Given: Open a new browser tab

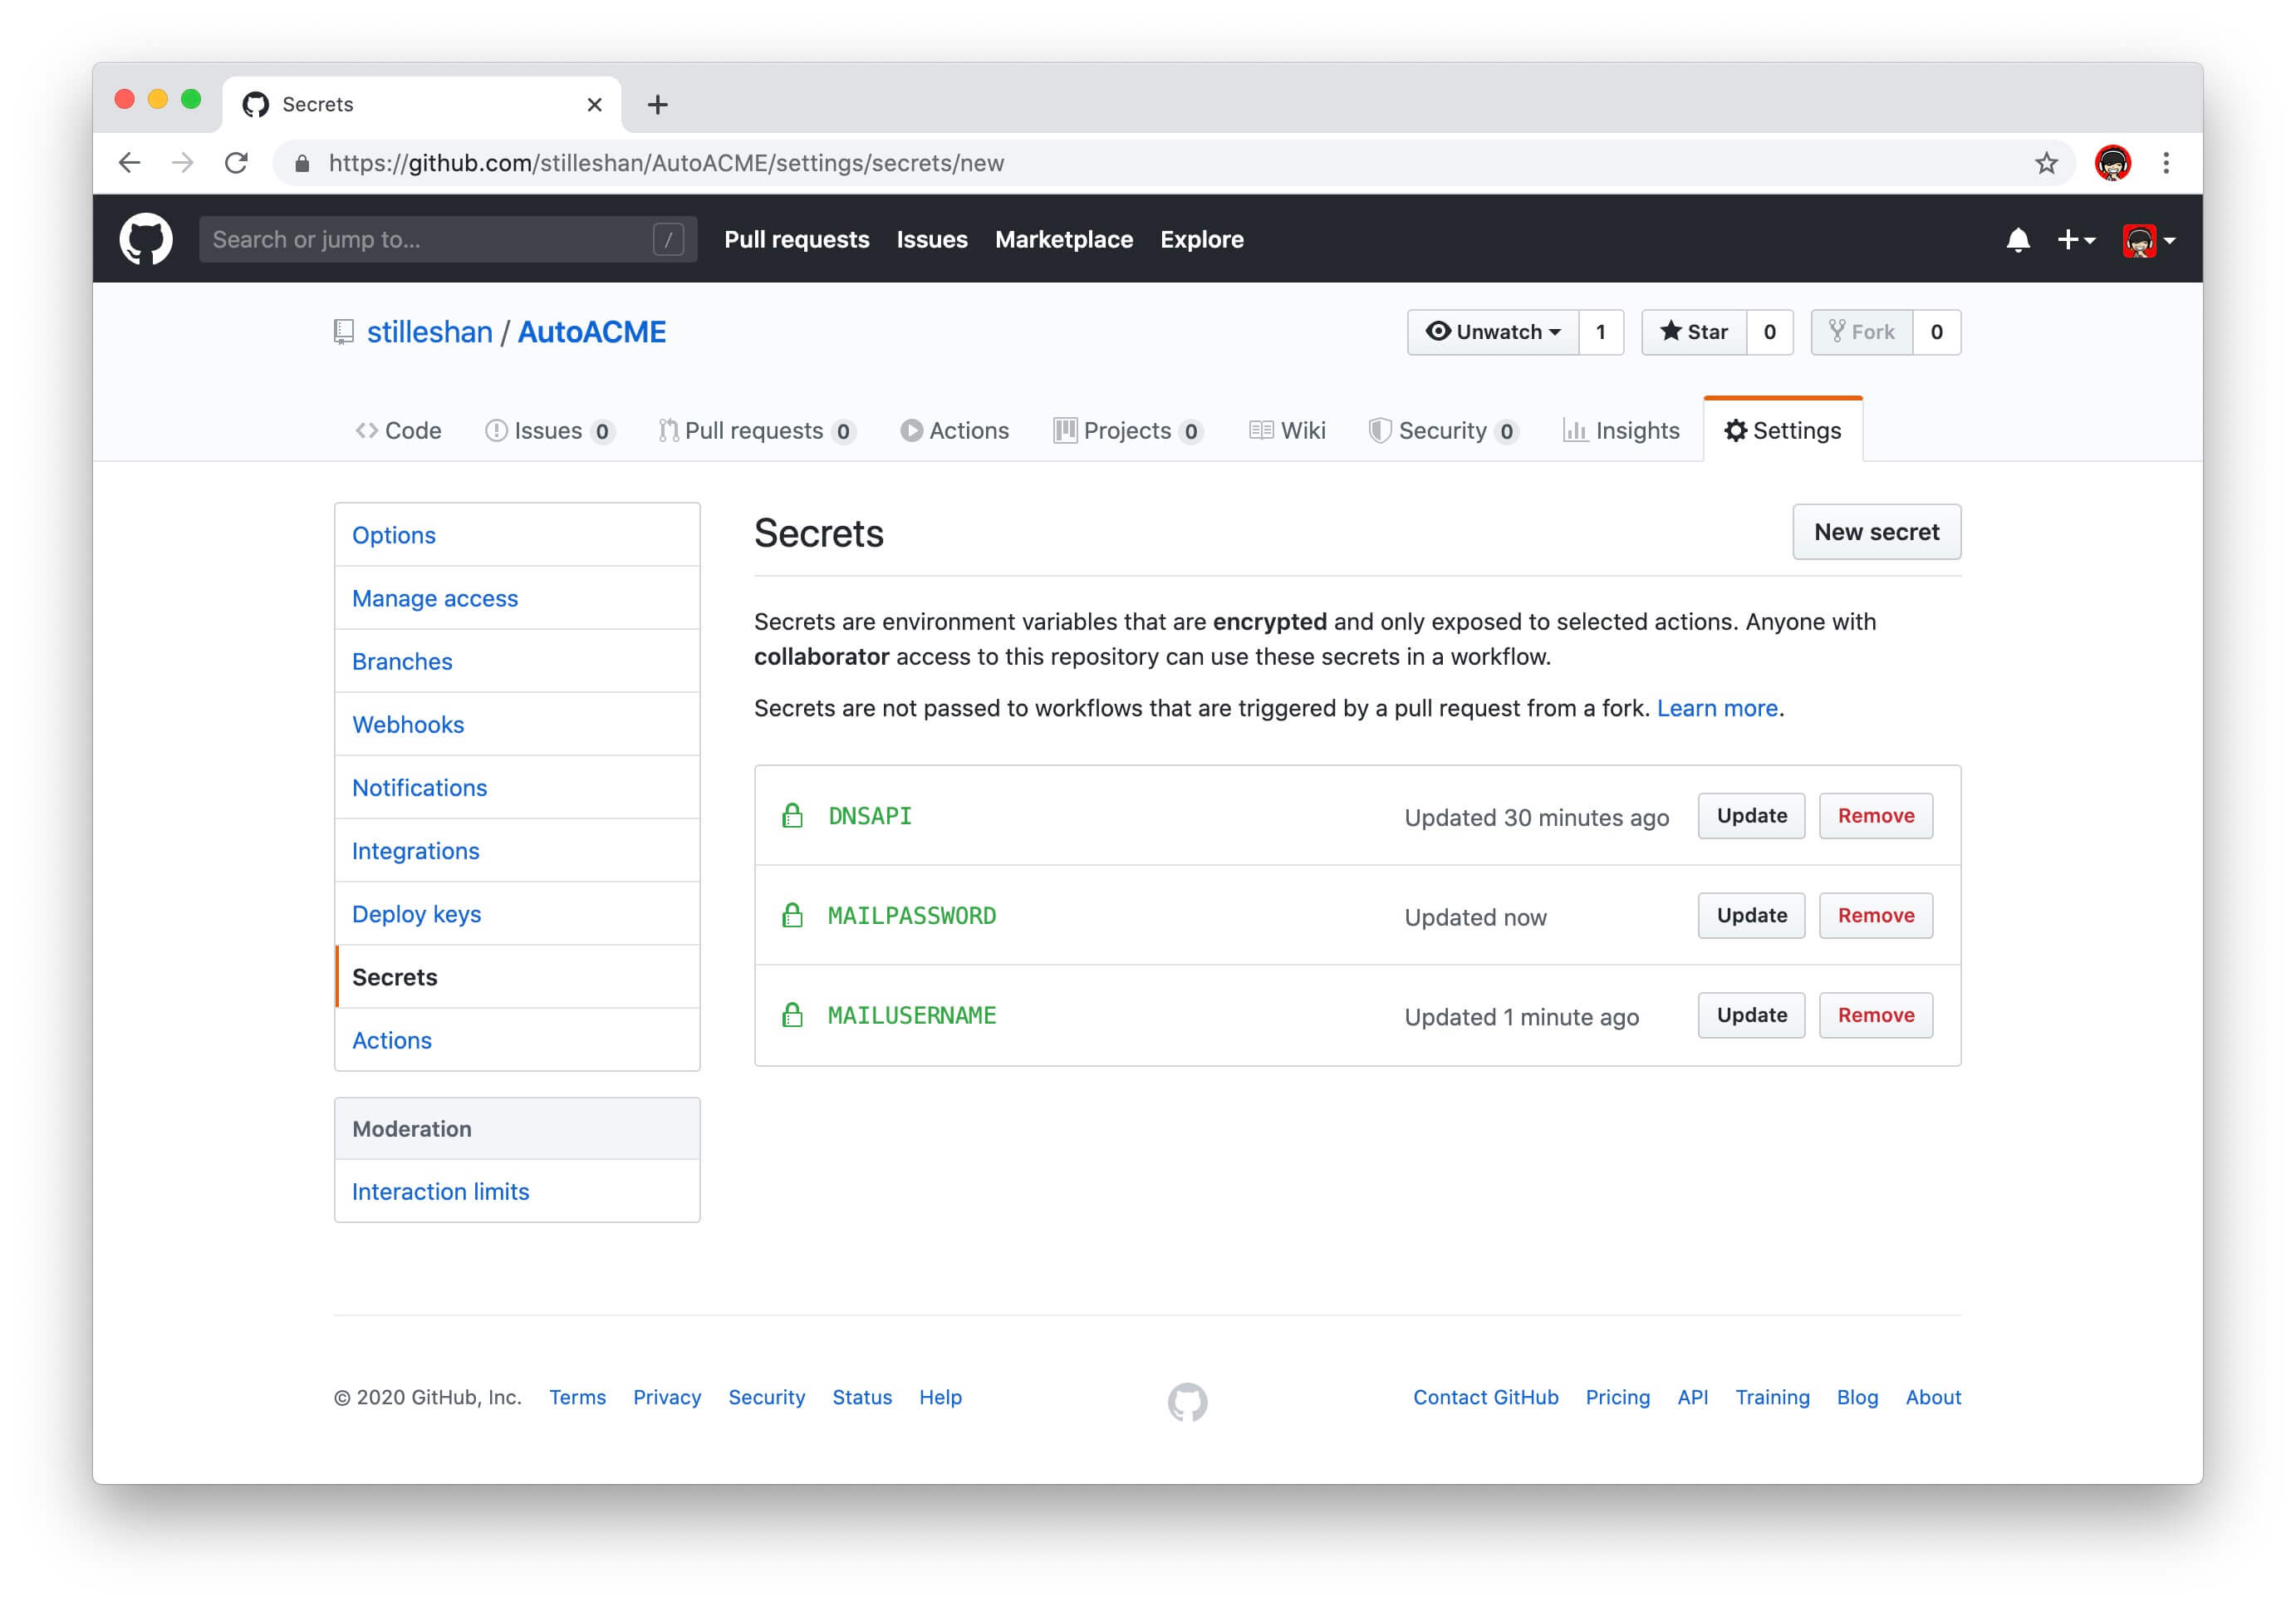Looking at the screenshot, I should point(657,105).
